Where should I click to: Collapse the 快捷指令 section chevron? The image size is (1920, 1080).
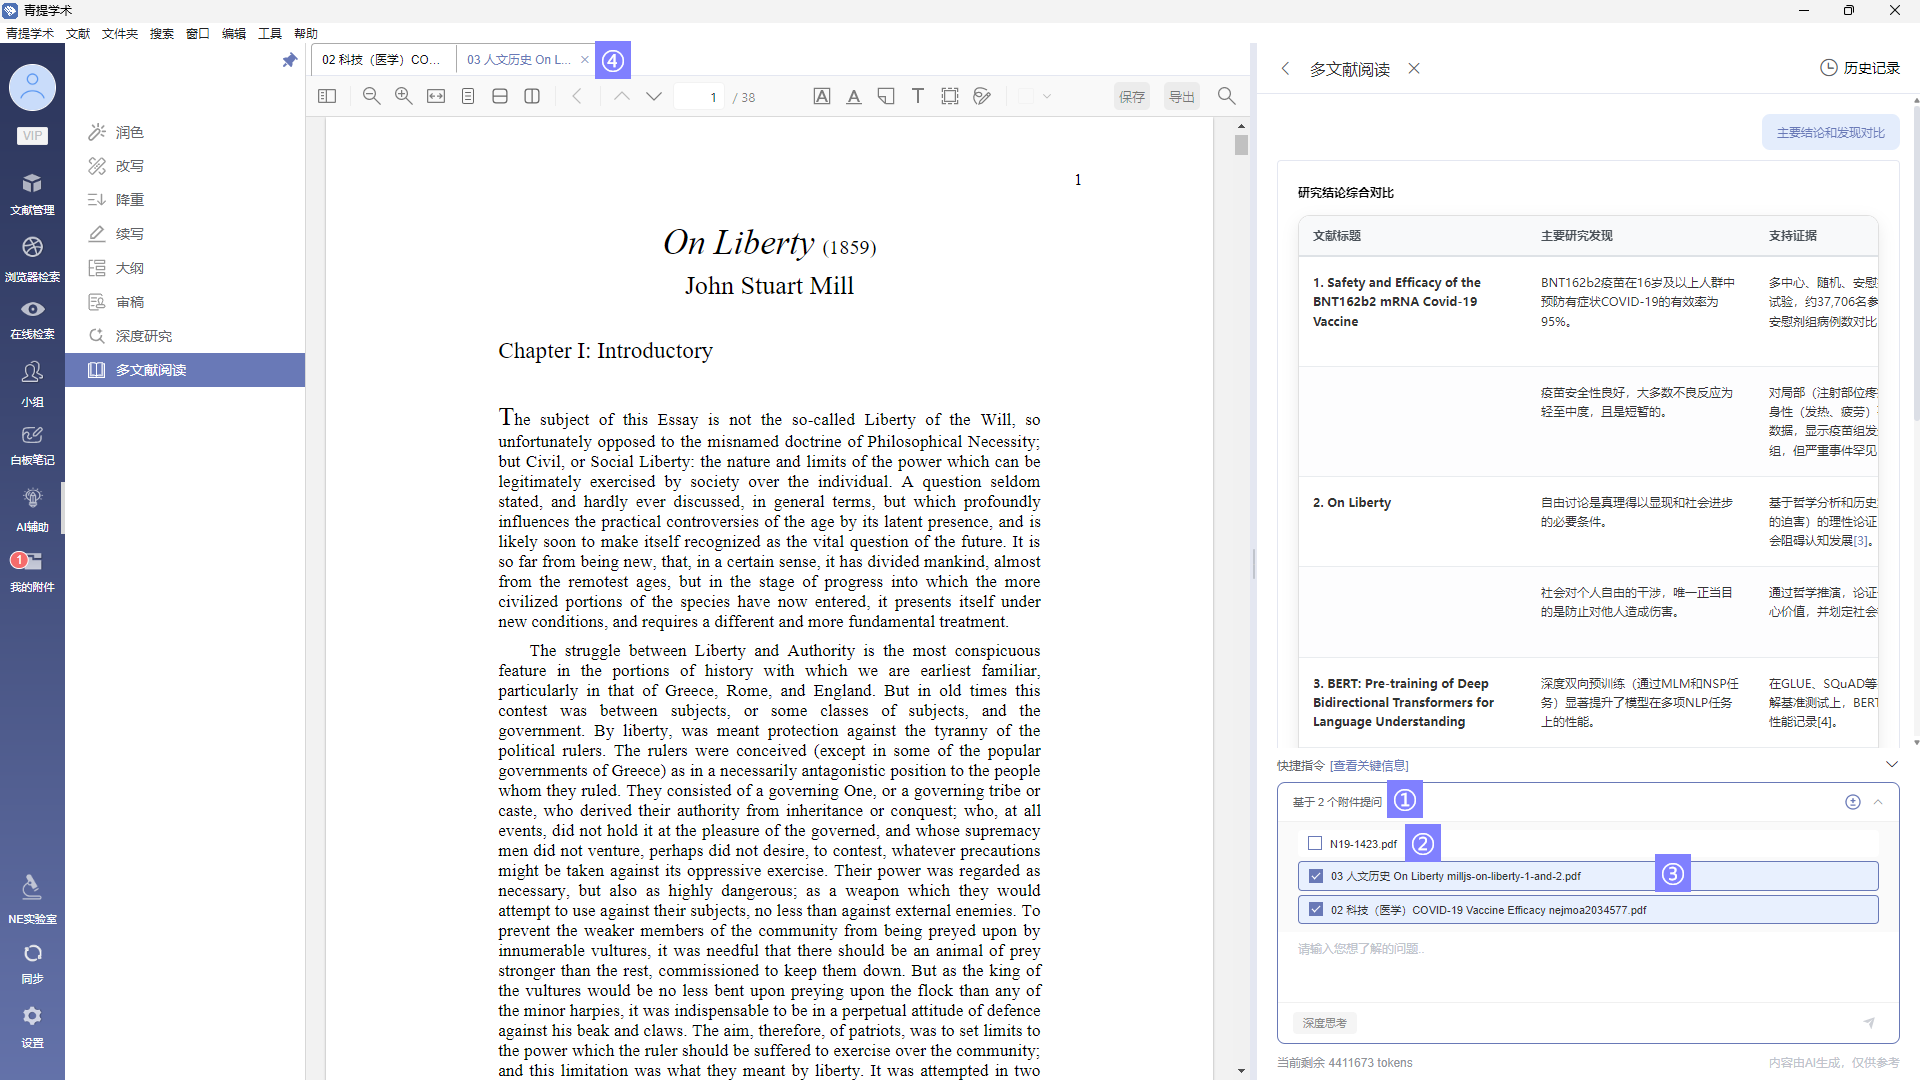pos(1891,765)
